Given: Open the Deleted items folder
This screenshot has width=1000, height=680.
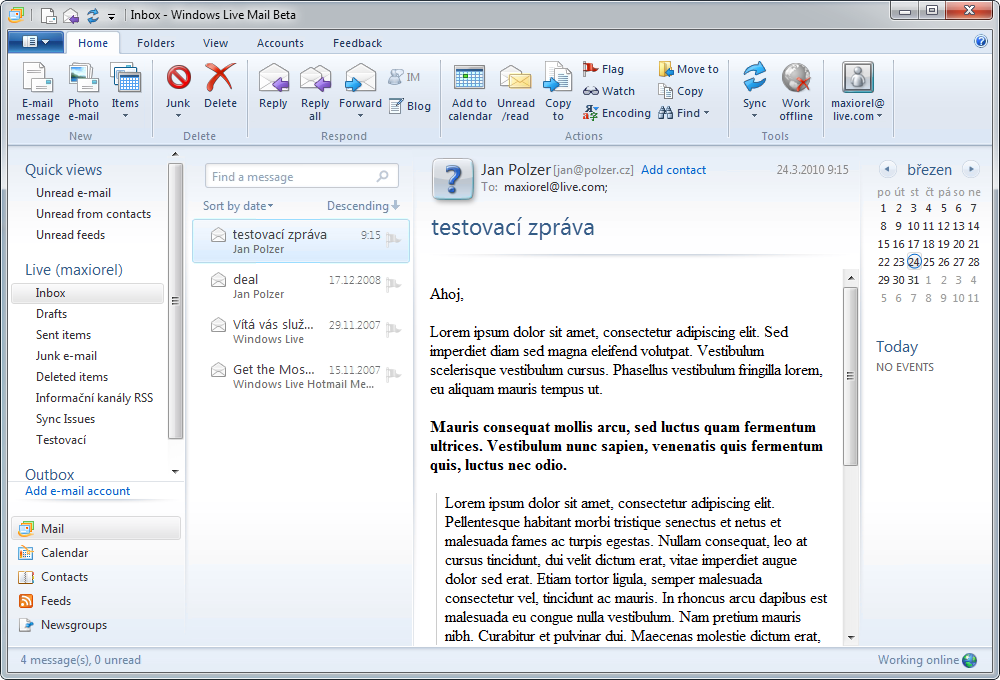Looking at the screenshot, I should tap(72, 377).
